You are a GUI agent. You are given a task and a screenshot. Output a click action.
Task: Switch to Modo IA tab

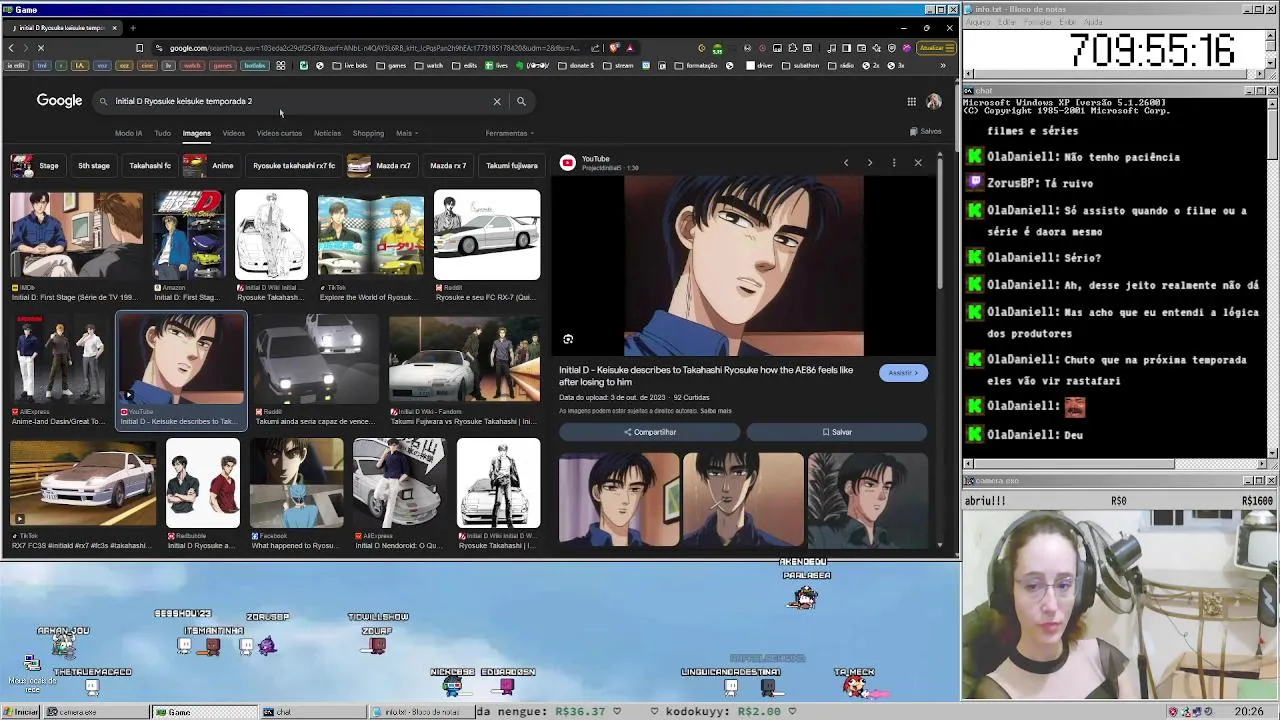128,133
